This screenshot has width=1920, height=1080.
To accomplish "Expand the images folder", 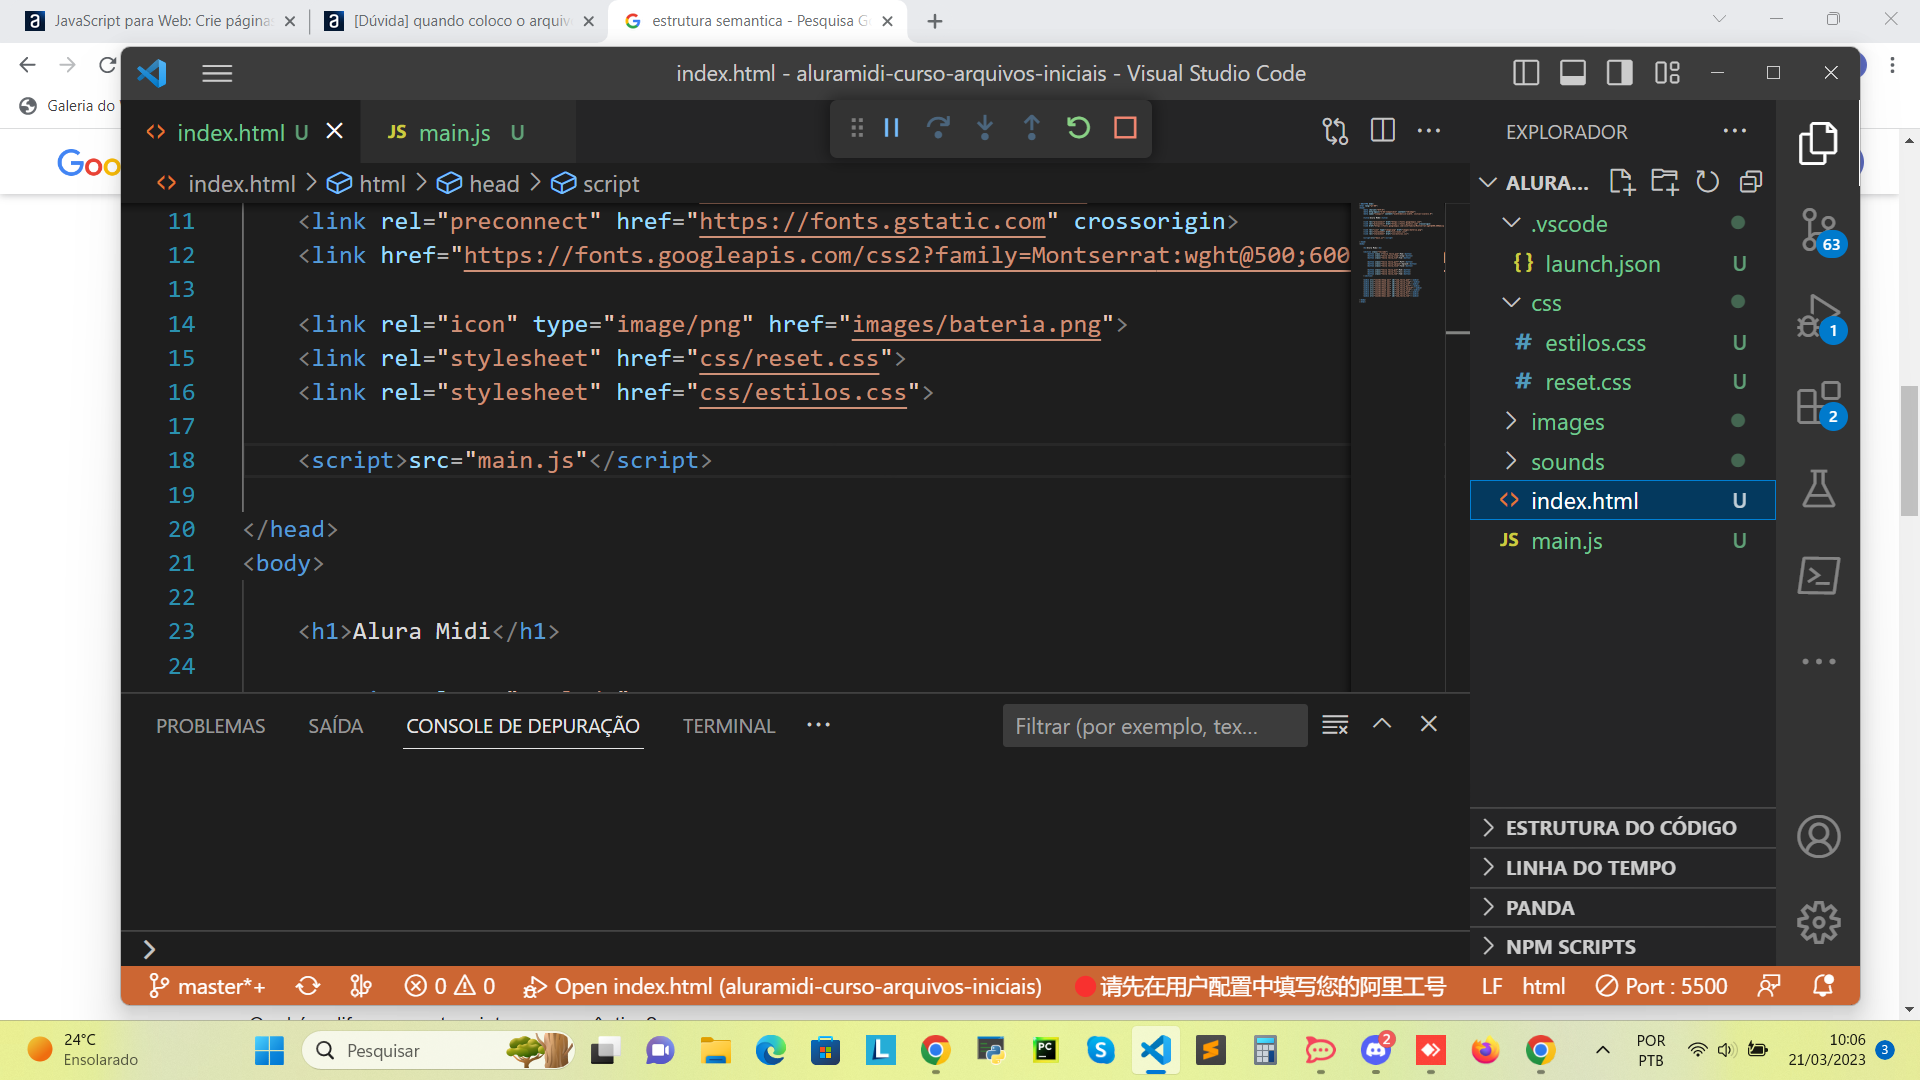I will (1511, 422).
